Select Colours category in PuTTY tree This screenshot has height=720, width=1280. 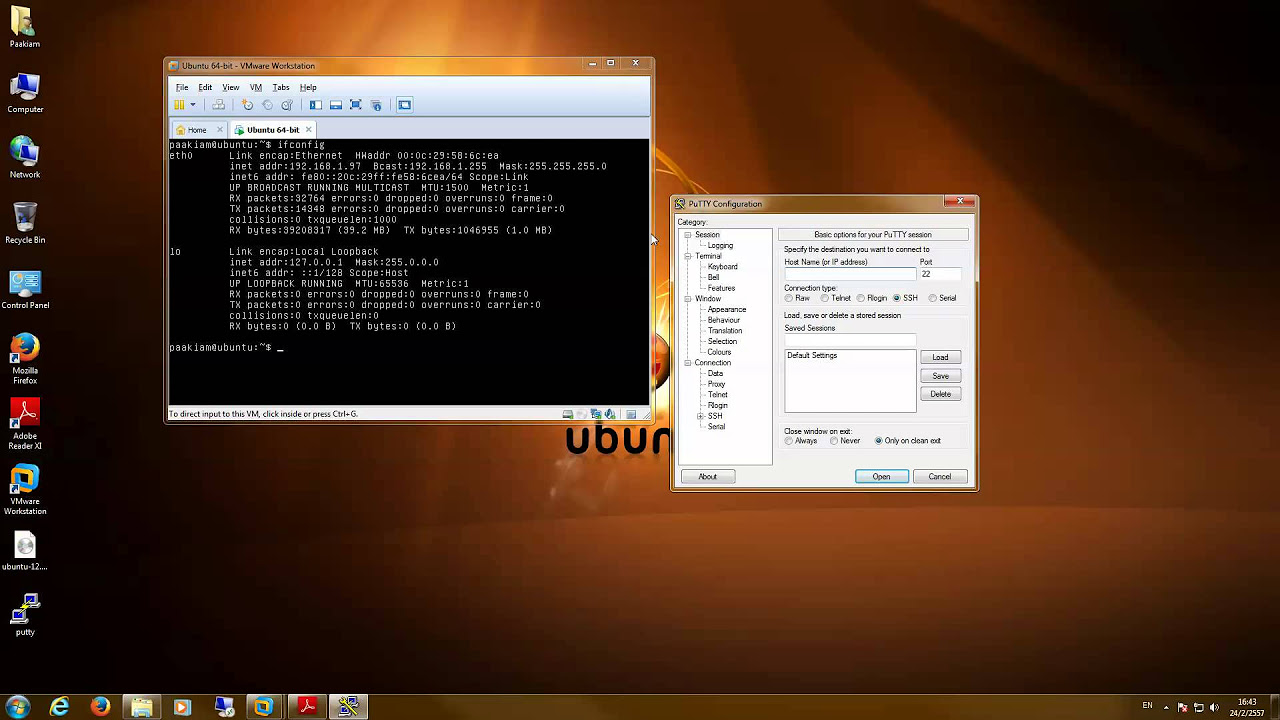pyautogui.click(x=719, y=352)
